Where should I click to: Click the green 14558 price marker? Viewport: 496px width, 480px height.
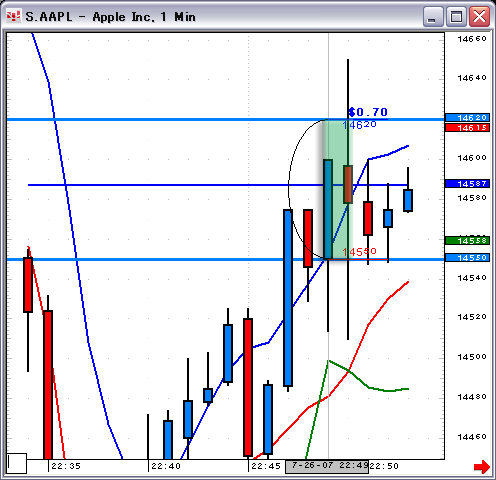pyautogui.click(x=467, y=241)
